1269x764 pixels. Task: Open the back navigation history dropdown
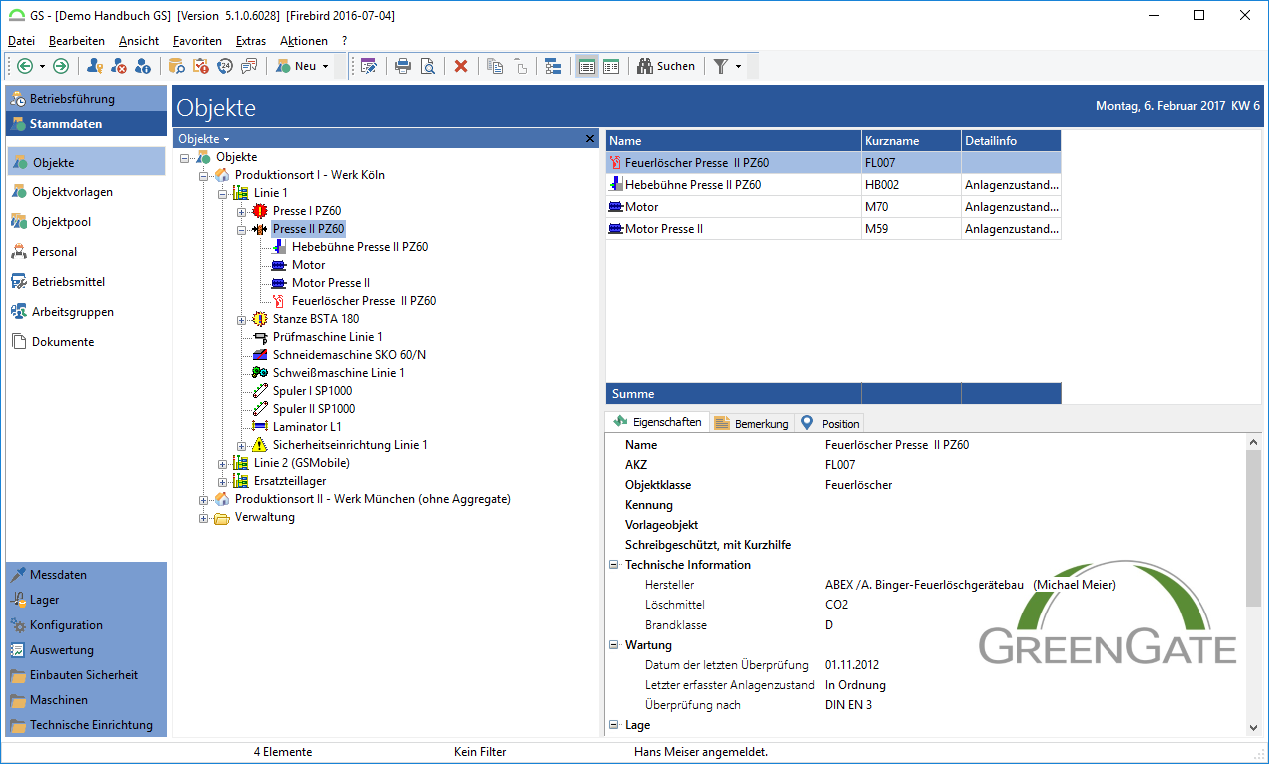(42, 66)
